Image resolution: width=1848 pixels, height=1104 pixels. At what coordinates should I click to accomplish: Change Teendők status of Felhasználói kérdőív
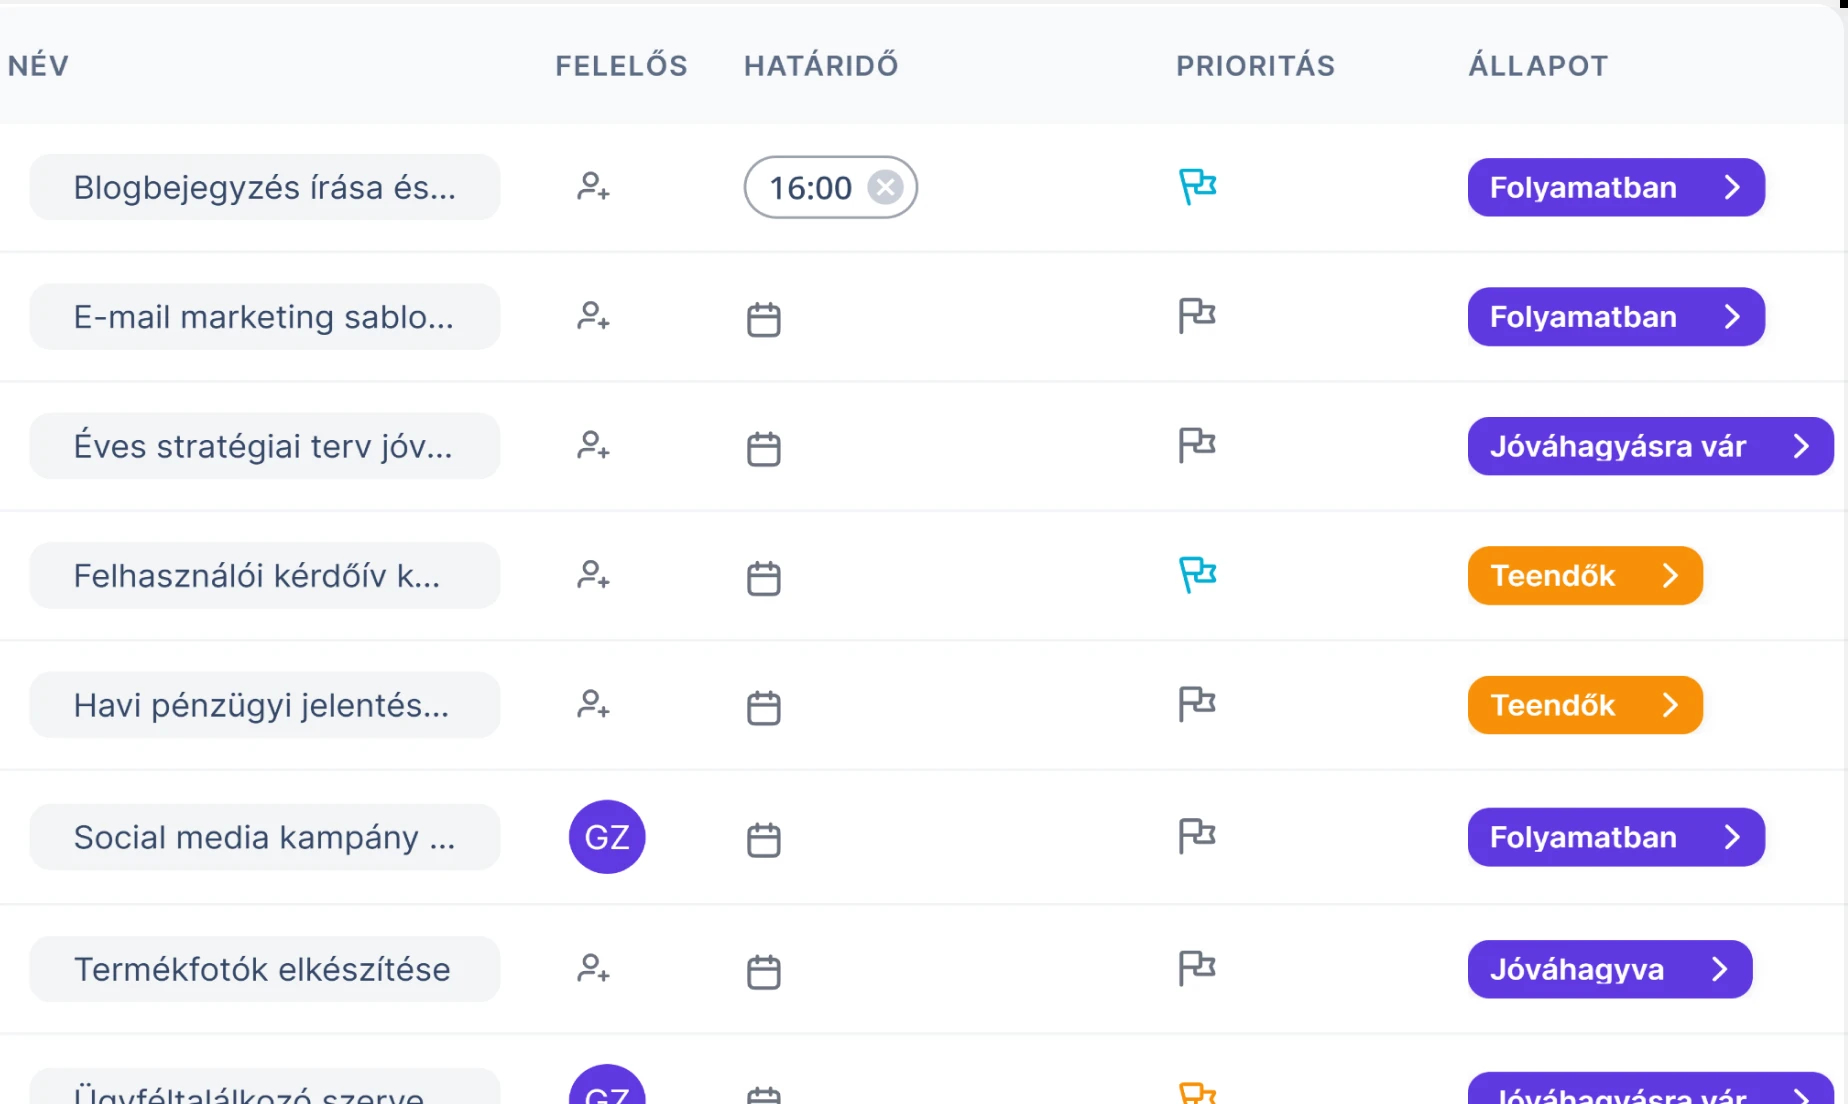coord(1584,576)
